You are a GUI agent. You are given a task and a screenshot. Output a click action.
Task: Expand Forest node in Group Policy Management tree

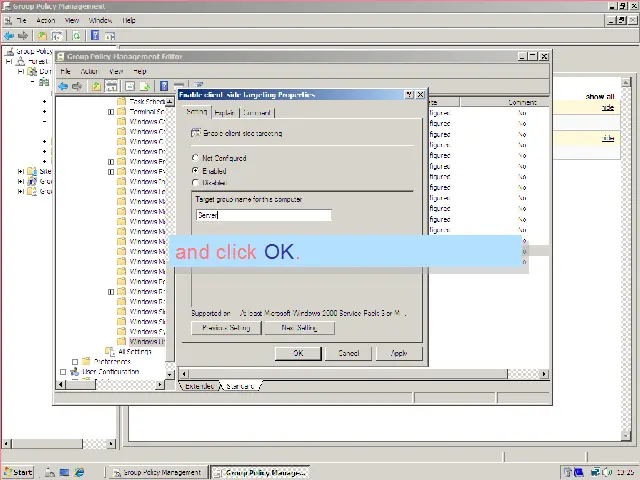pos(9,62)
